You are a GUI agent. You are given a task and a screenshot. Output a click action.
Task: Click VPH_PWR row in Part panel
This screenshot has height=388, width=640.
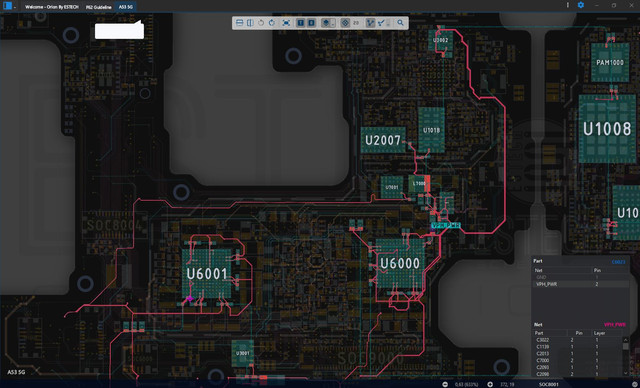point(580,284)
